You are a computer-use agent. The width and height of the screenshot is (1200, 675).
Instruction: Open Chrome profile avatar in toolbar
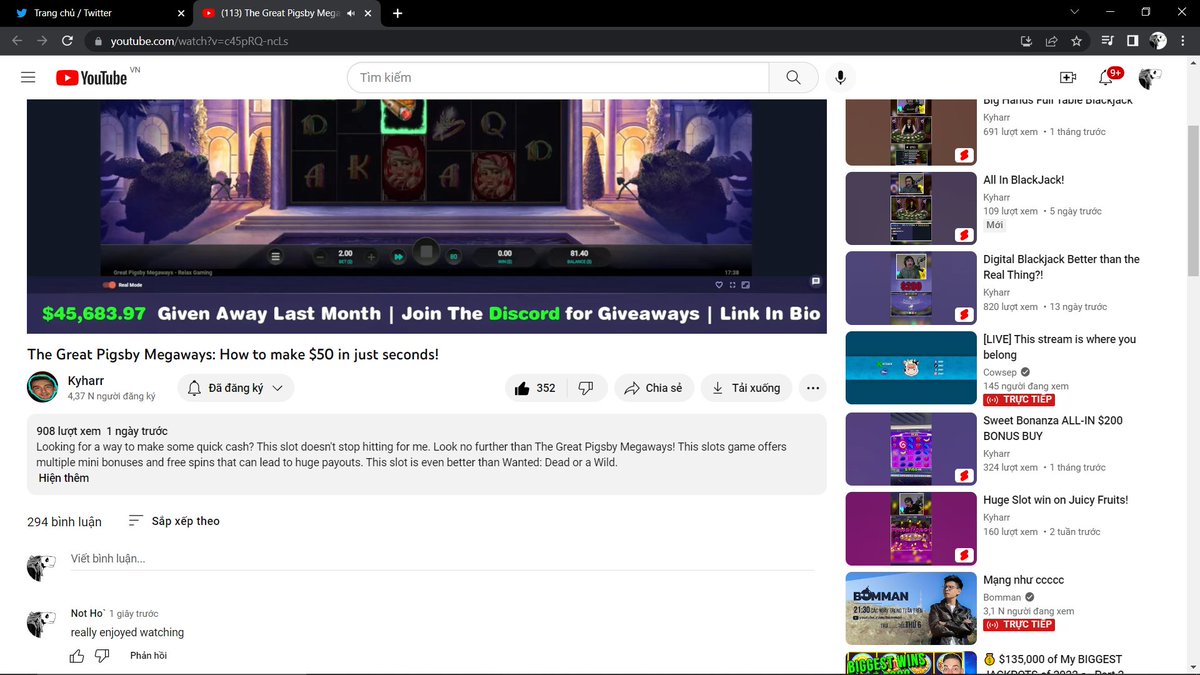click(x=1158, y=41)
